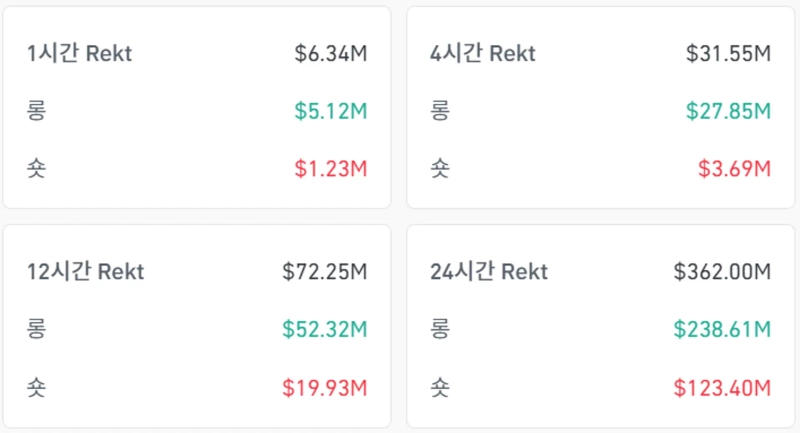The width and height of the screenshot is (800, 433).
Task: Select the $362.00M total amount
Action: (722, 271)
